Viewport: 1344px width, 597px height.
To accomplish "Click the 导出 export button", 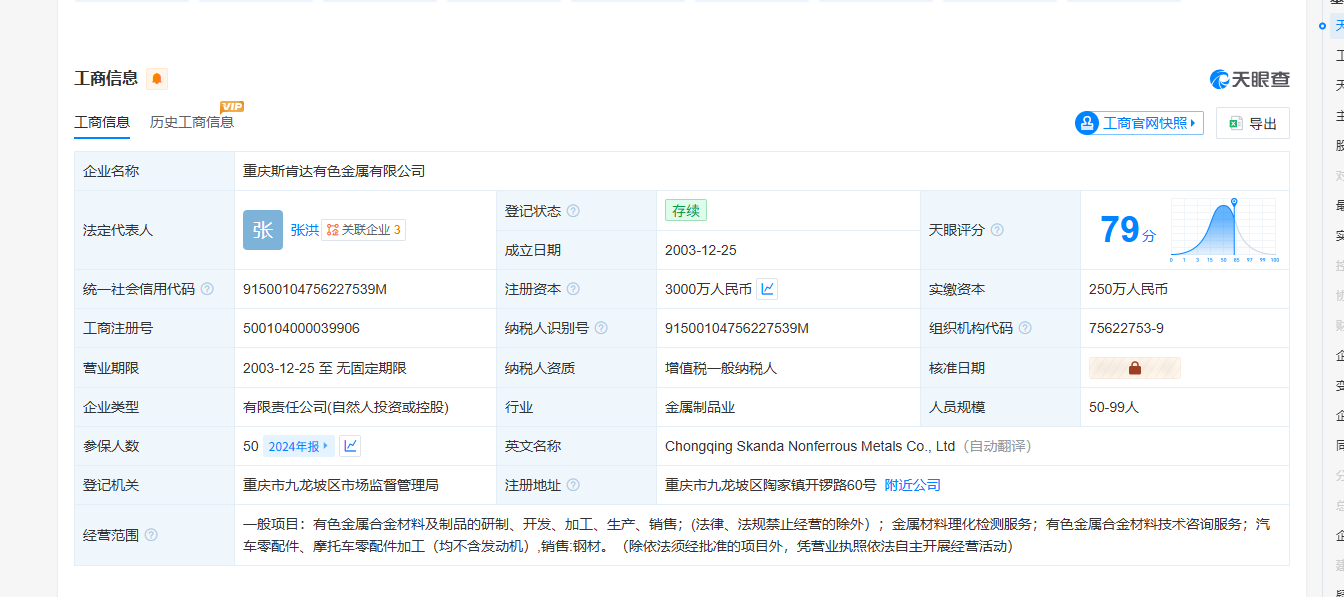I will click(1253, 123).
